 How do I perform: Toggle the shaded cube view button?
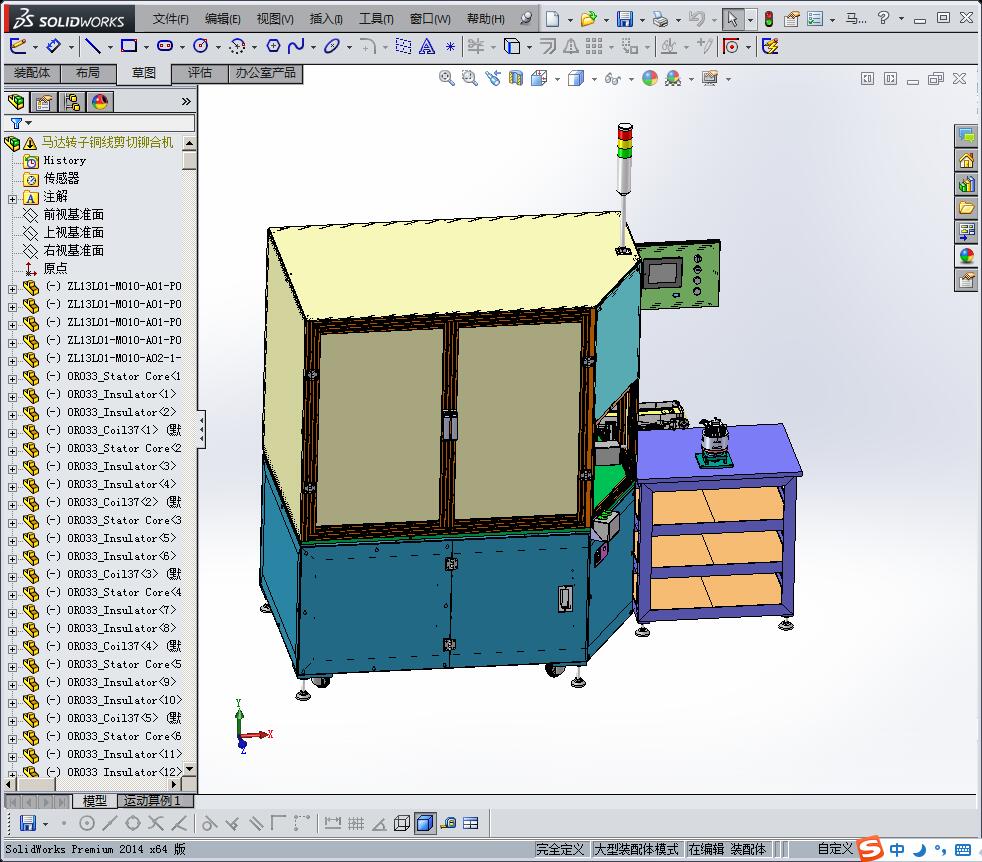click(425, 823)
